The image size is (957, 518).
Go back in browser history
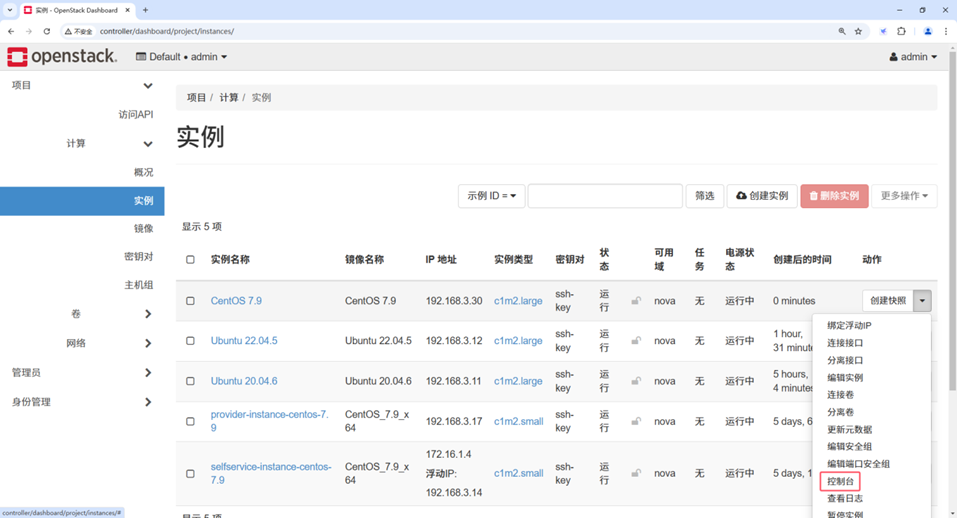(x=11, y=31)
